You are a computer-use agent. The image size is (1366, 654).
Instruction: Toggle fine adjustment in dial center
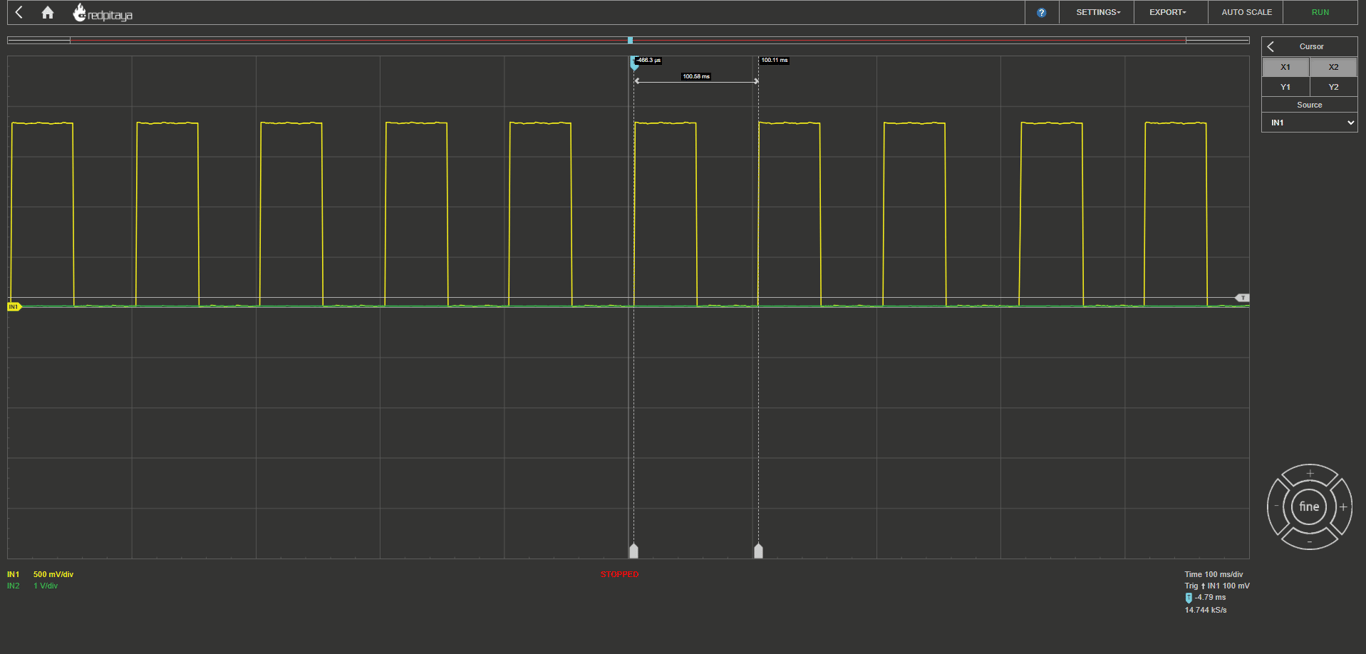1309,507
